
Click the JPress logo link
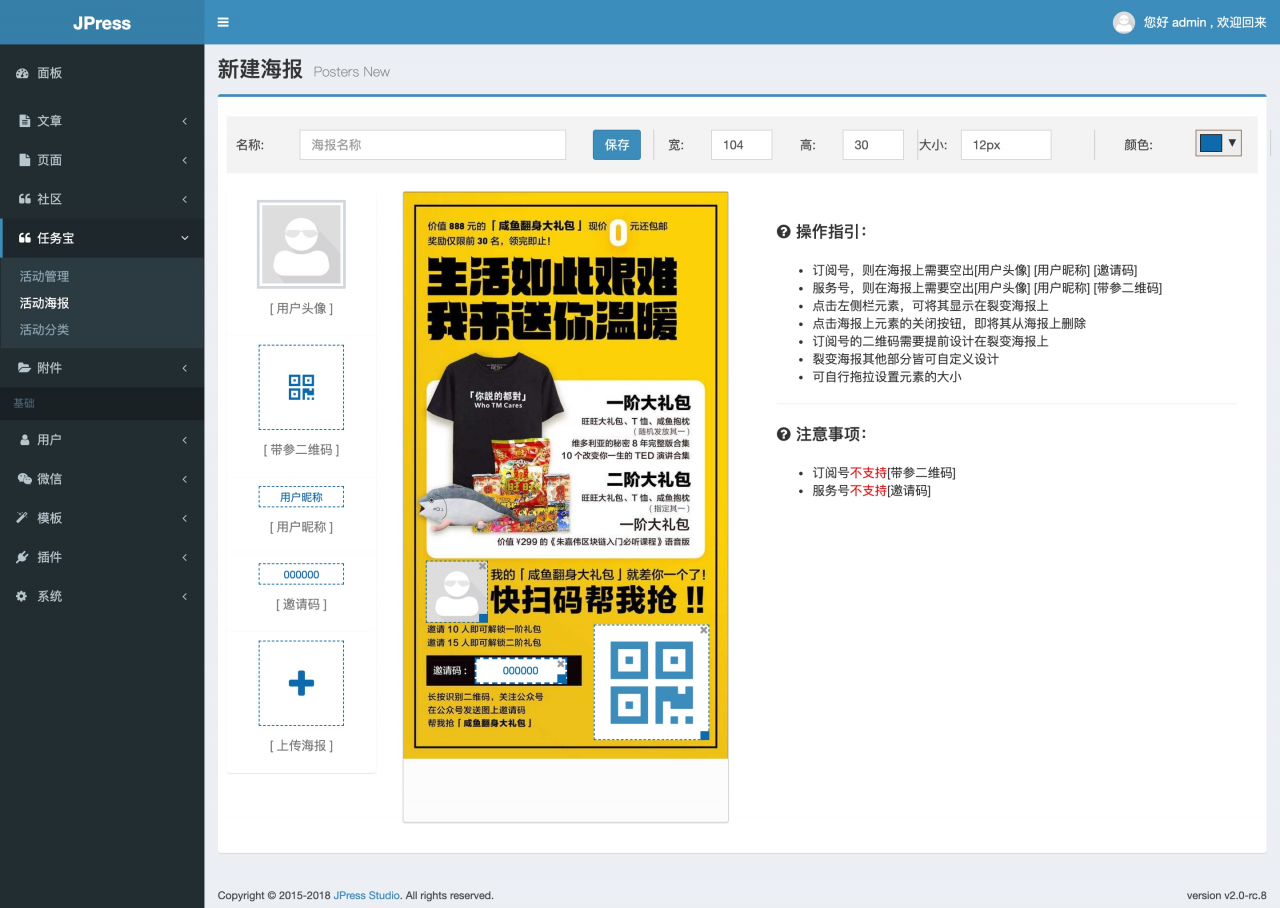click(x=102, y=22)
